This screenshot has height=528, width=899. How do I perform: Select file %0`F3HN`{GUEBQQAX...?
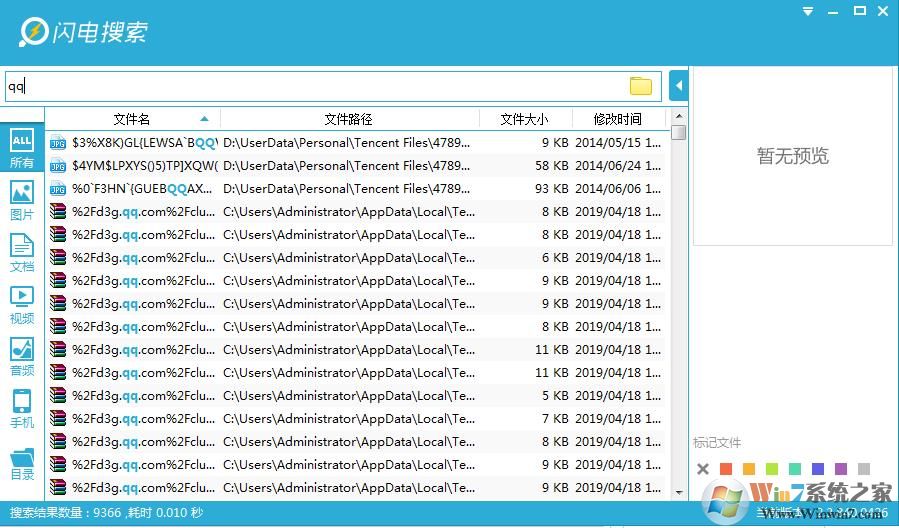point(142,189)
